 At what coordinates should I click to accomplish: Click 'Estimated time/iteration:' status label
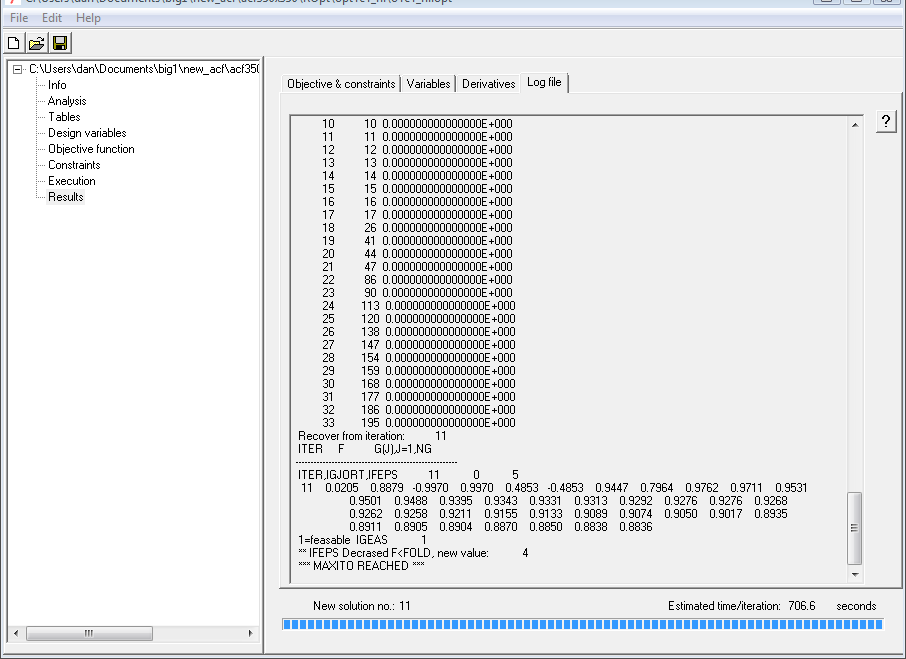(x=724, y=606)
